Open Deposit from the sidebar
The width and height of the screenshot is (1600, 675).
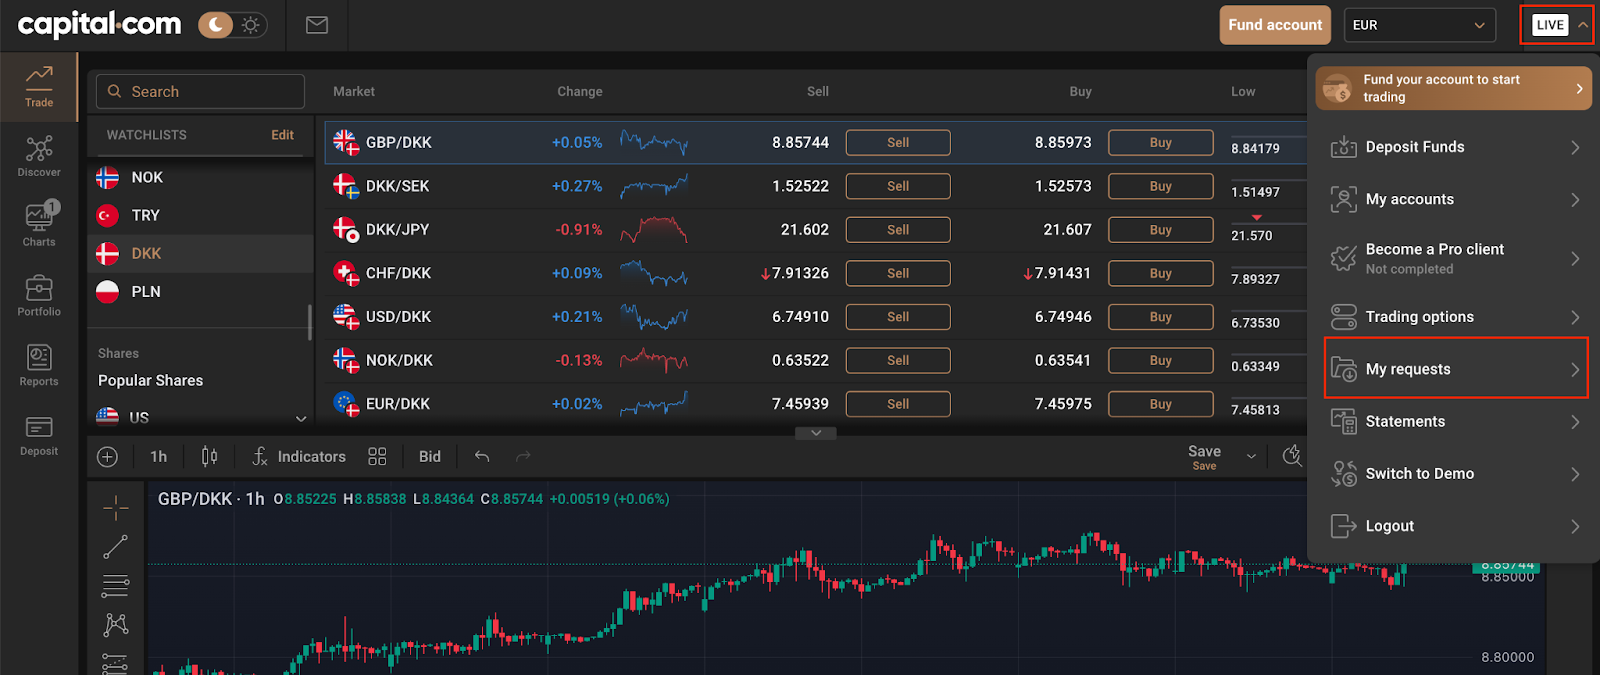pyautogui.click(x=39, y=436)
